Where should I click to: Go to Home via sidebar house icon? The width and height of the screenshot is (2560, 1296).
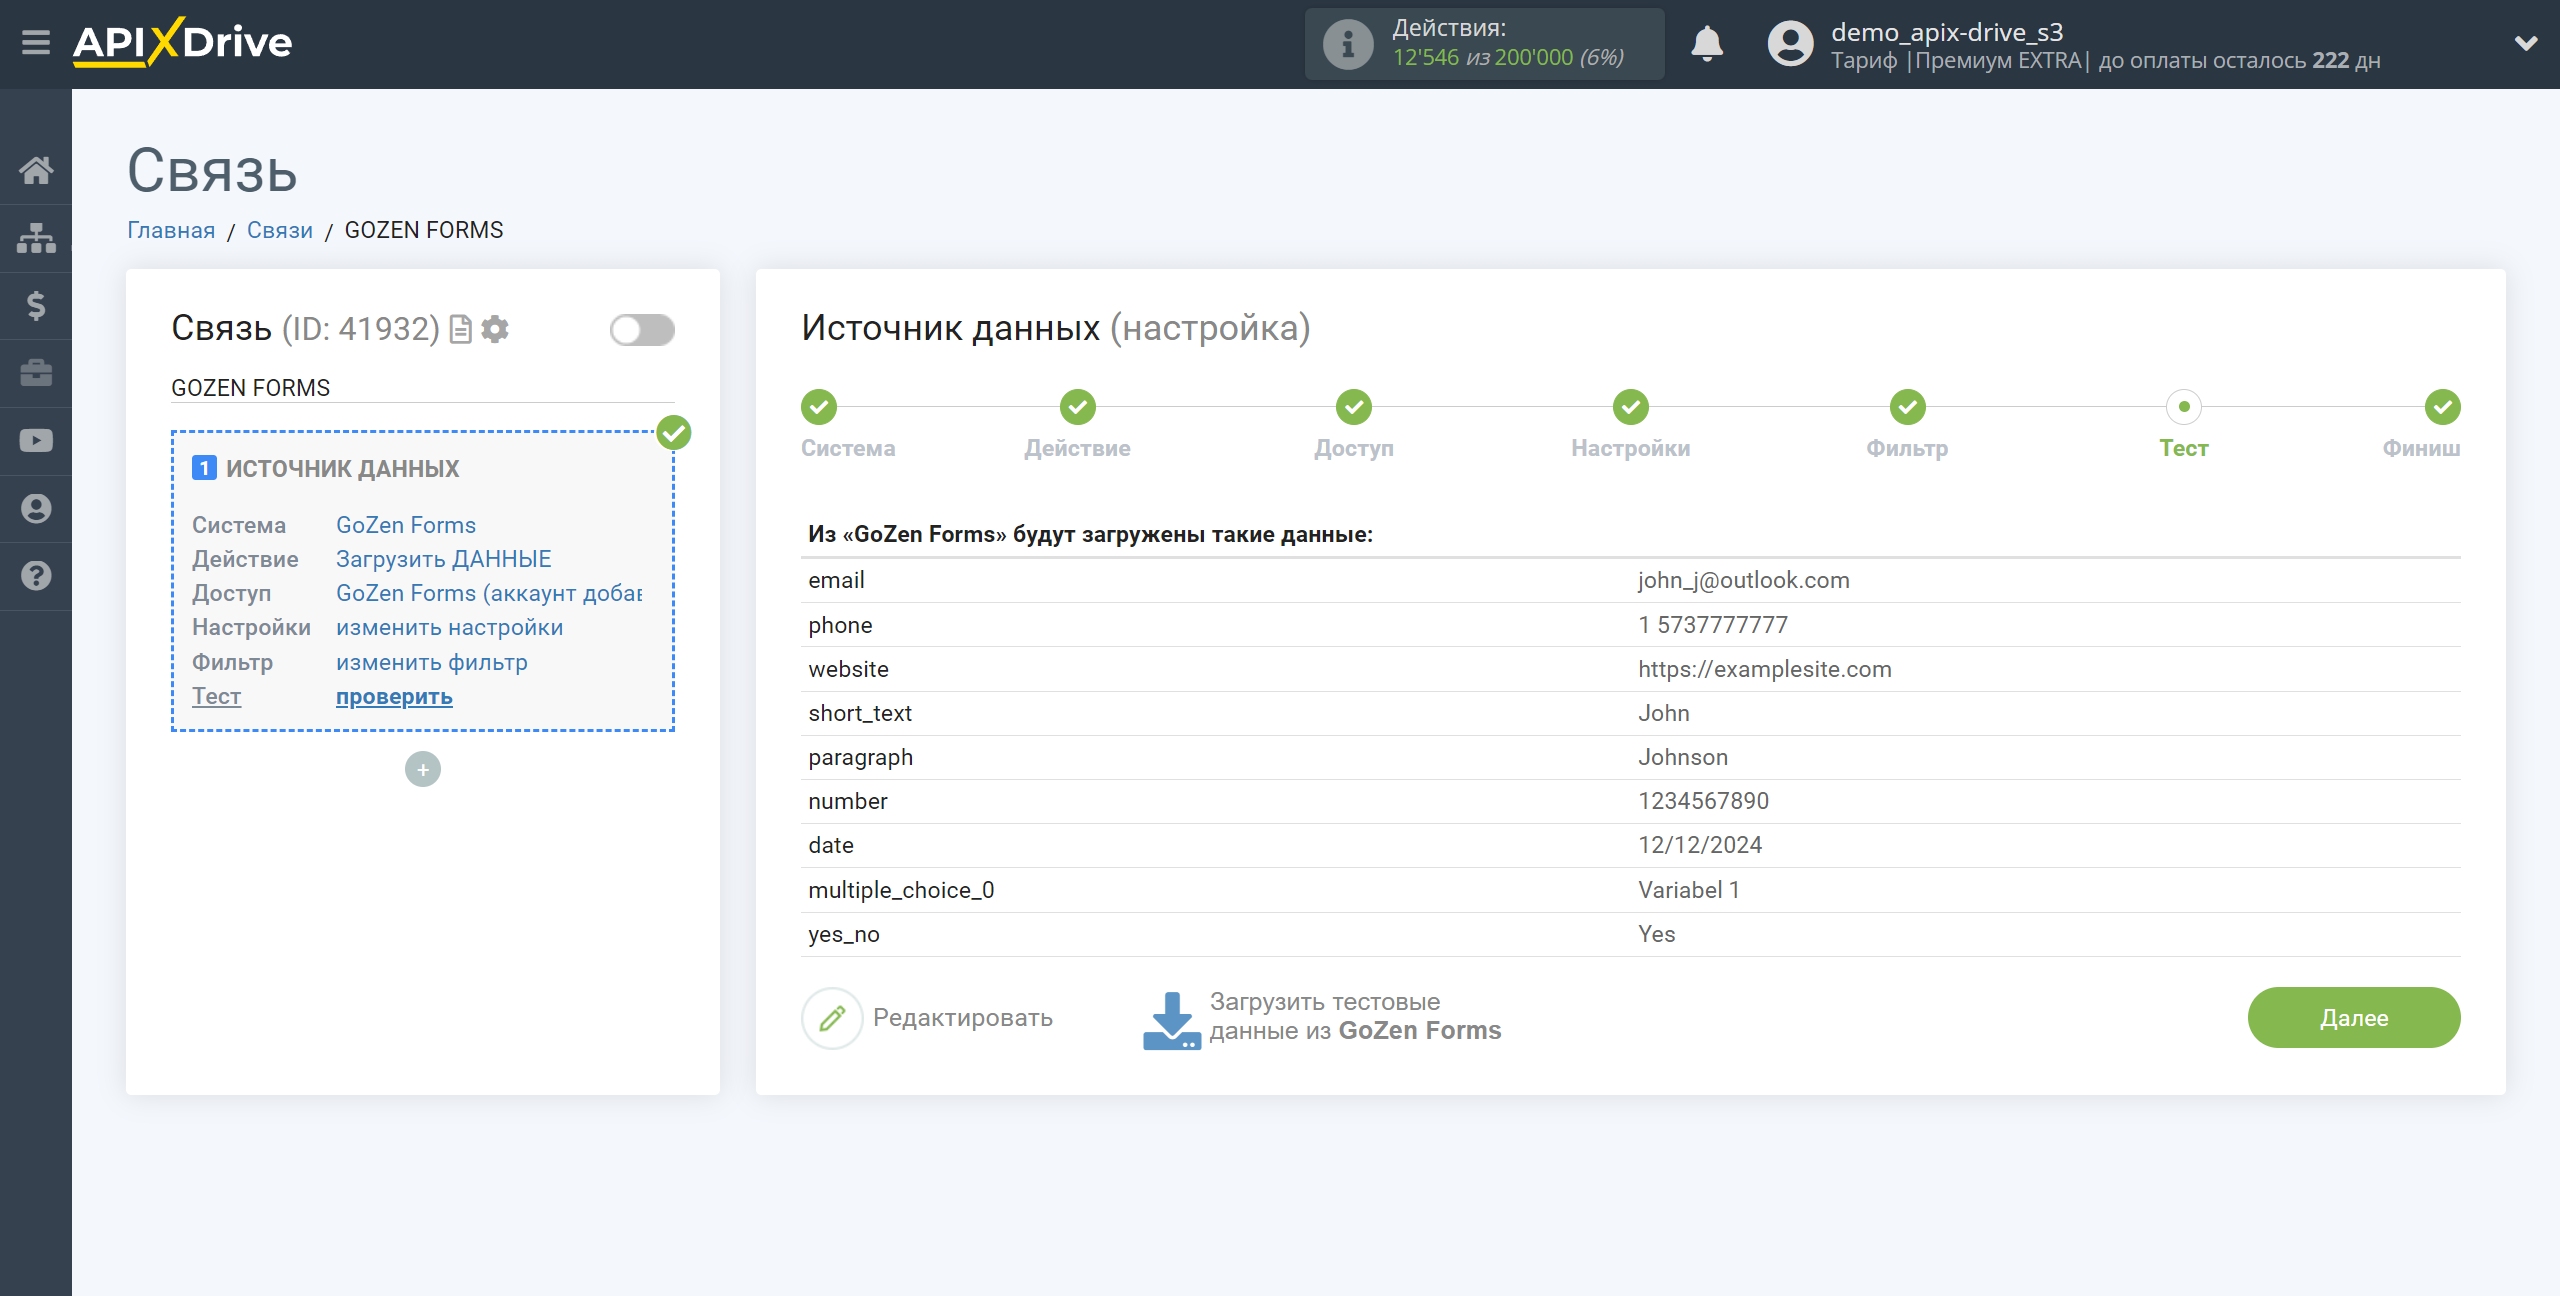click(x=36, y=170)
